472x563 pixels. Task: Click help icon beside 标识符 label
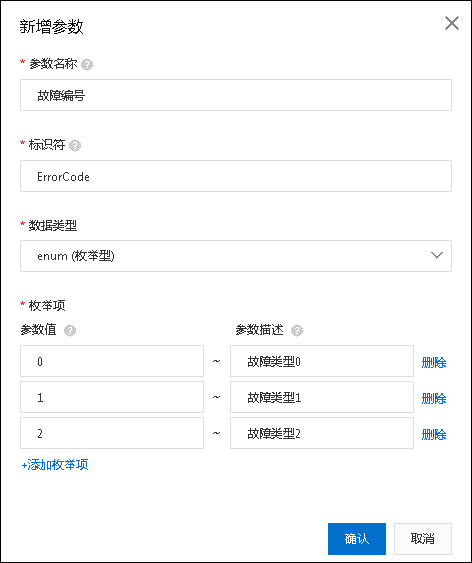point(75,145)
